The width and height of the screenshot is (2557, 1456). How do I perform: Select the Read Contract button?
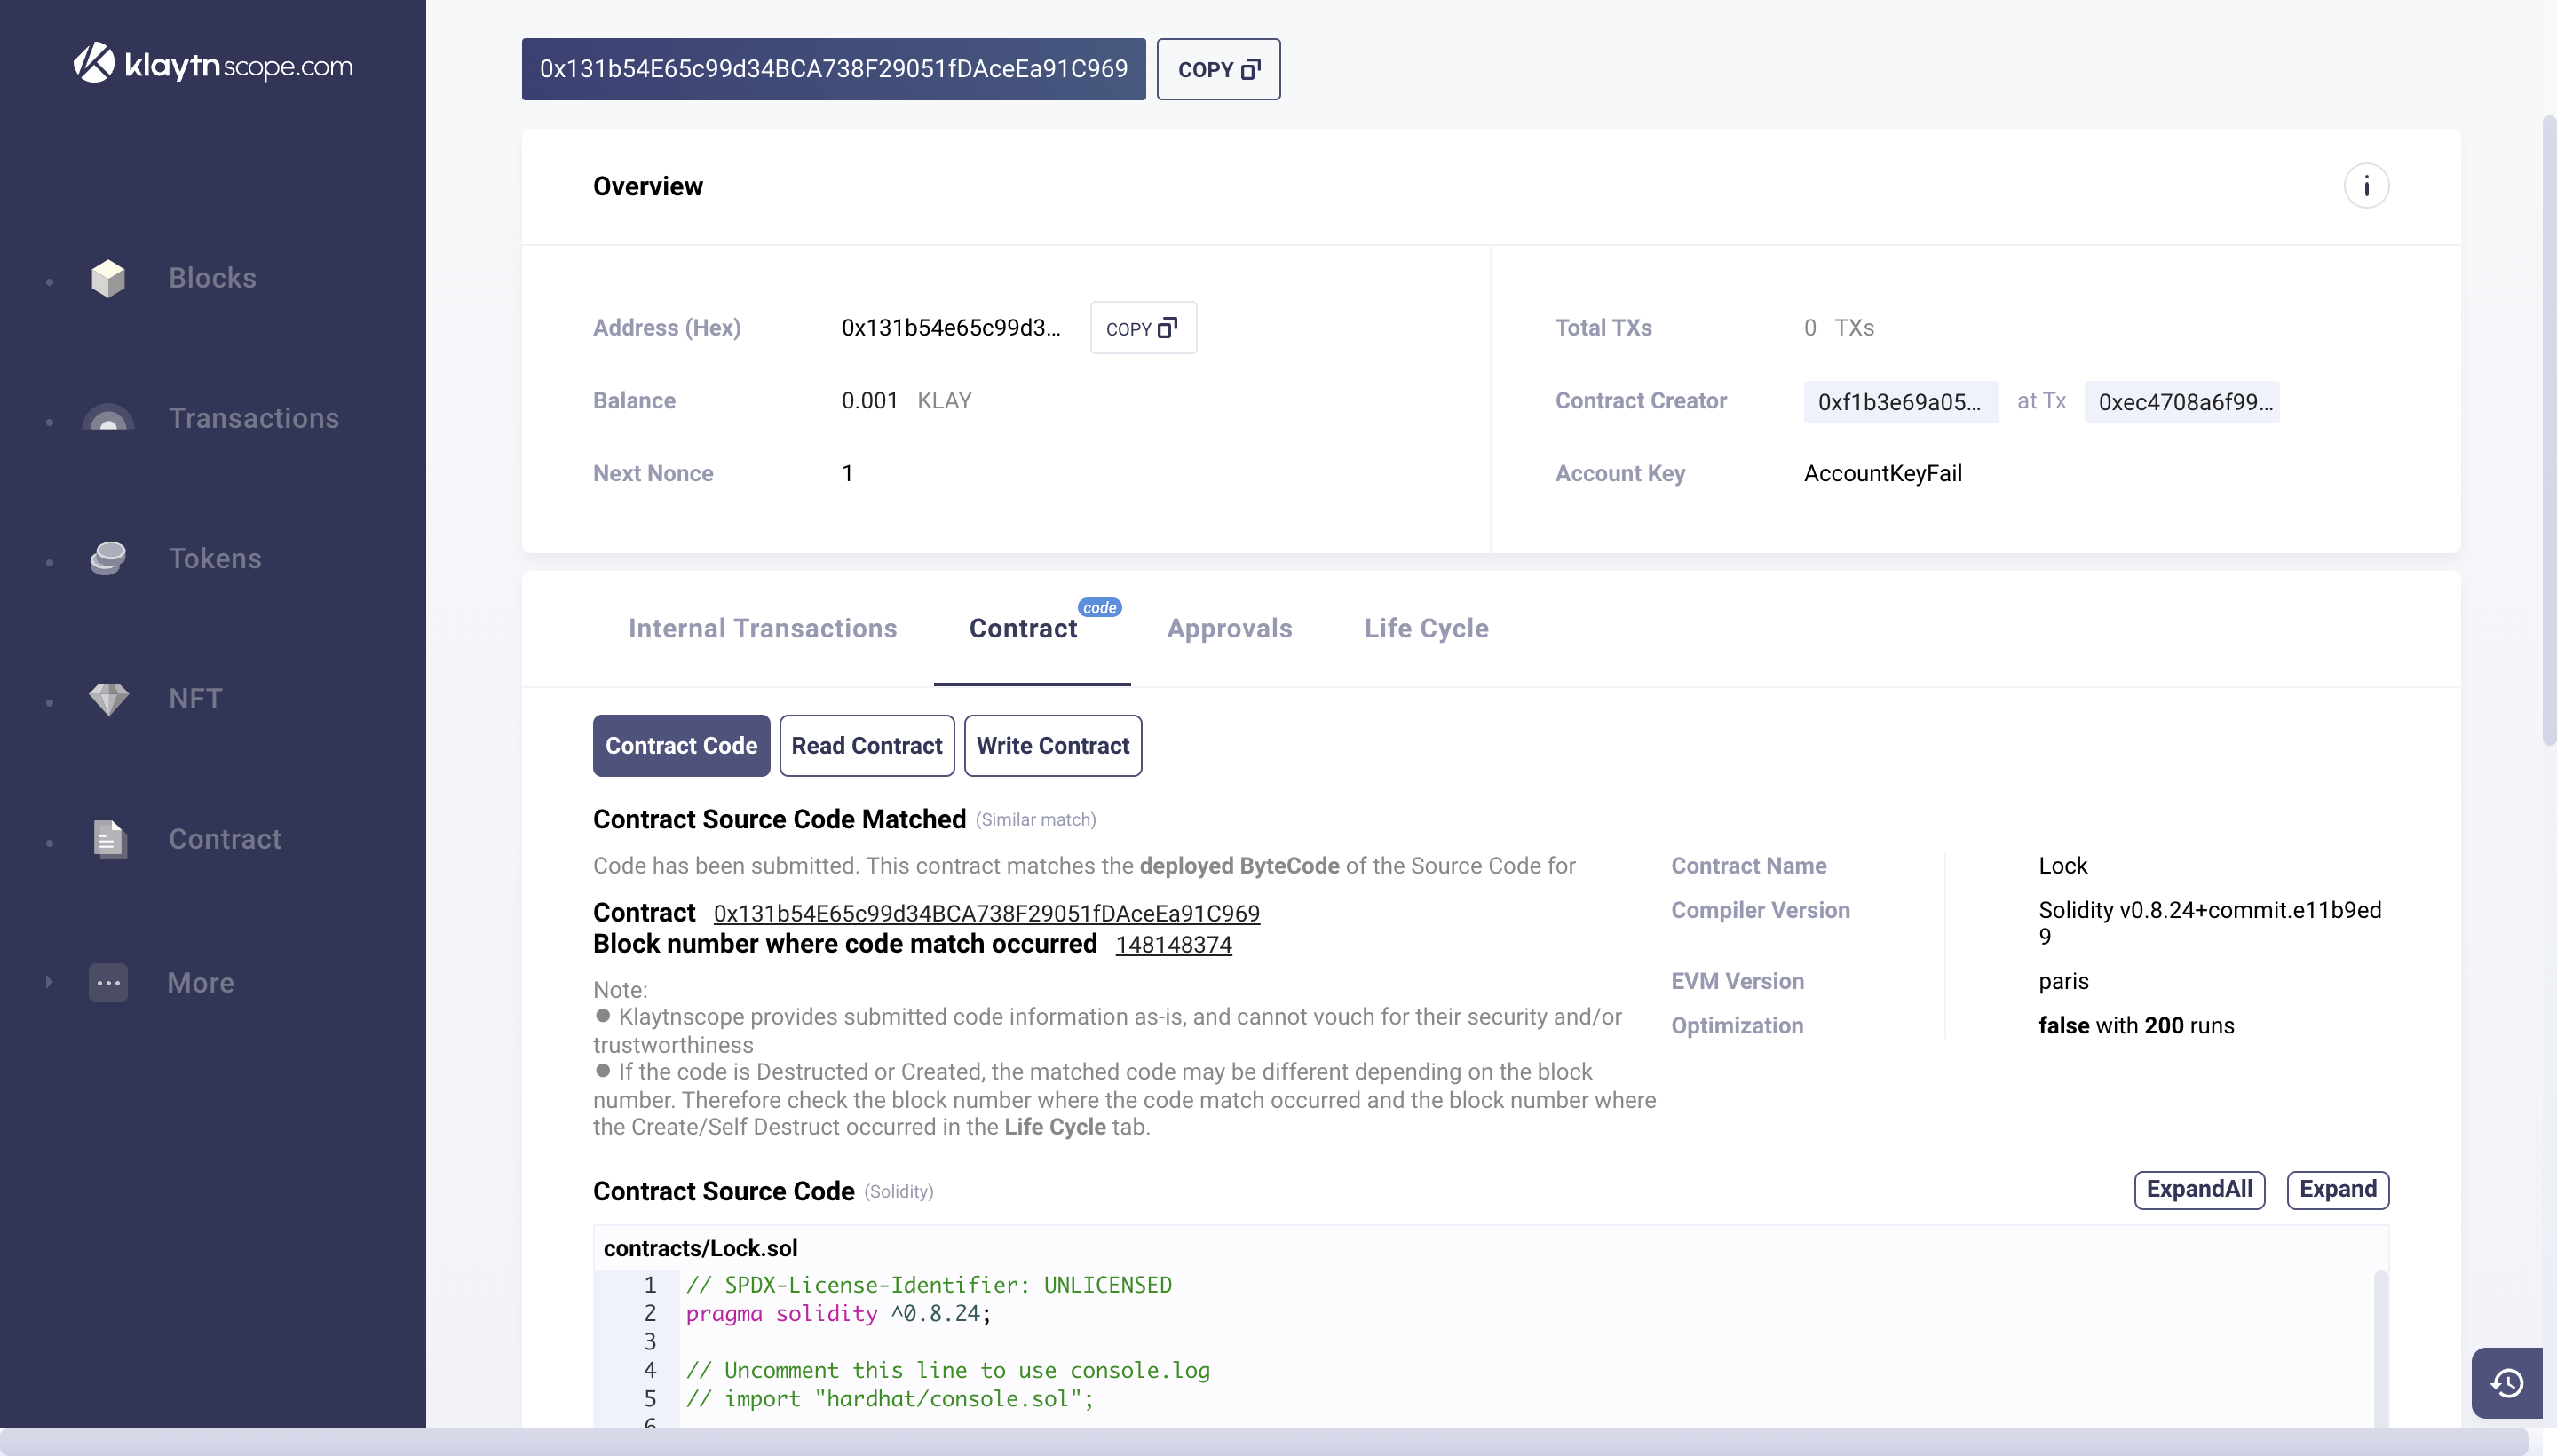866,745
